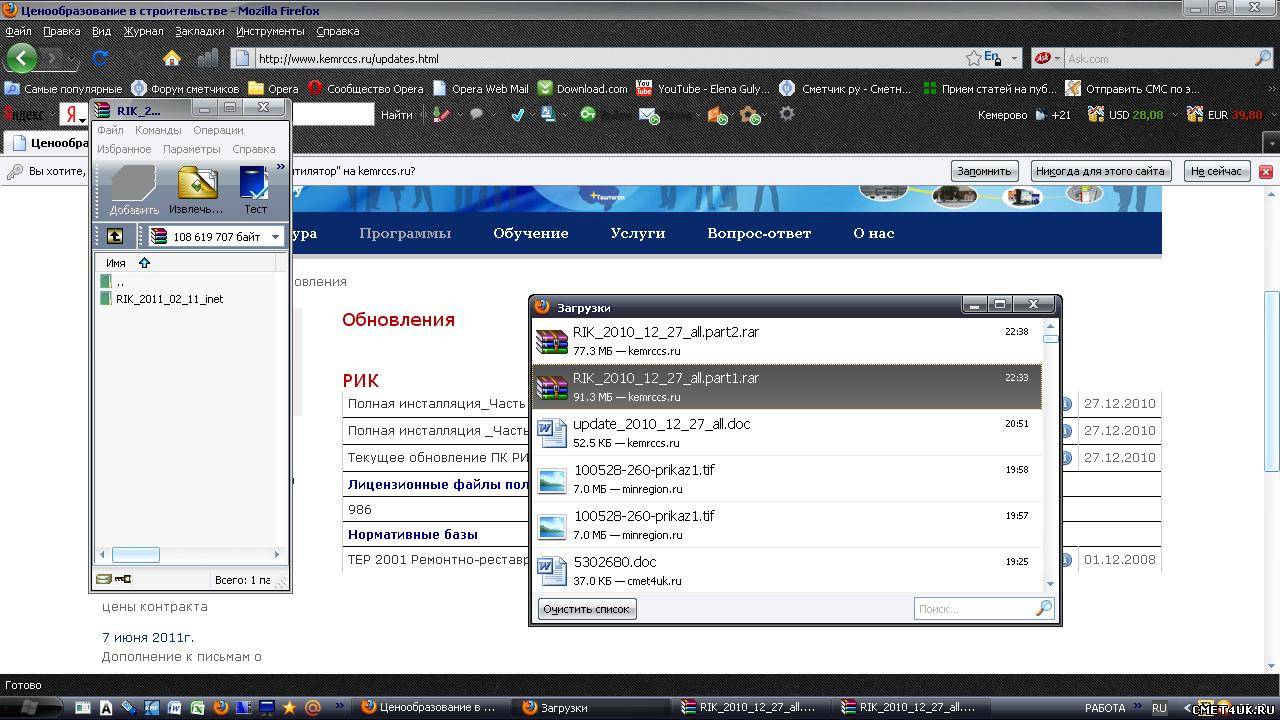Image resolution: width=1280 pixels, height=720 pixels.
Task: Click the blue checkmark icon in Yandex bar
Action: (x=517, y=114)
